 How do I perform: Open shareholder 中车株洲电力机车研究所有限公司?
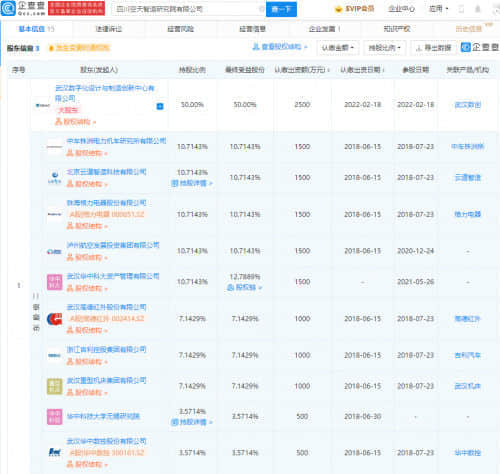pyautogui.click(x=116, y=141)
